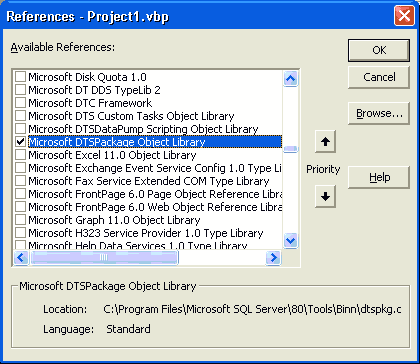Click the Help button
Viewport: 420px width, 364px height.
click(x=379, y=177)
